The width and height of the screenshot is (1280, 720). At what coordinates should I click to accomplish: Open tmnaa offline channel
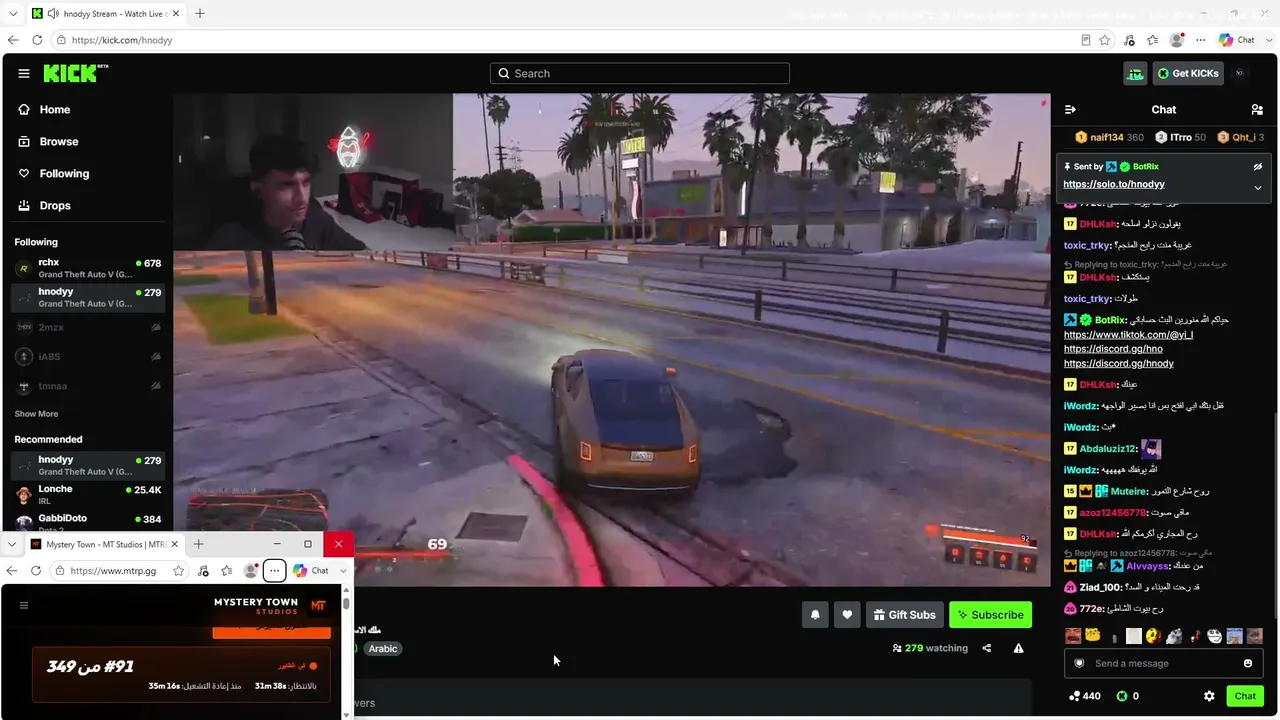tap(87, 386)
